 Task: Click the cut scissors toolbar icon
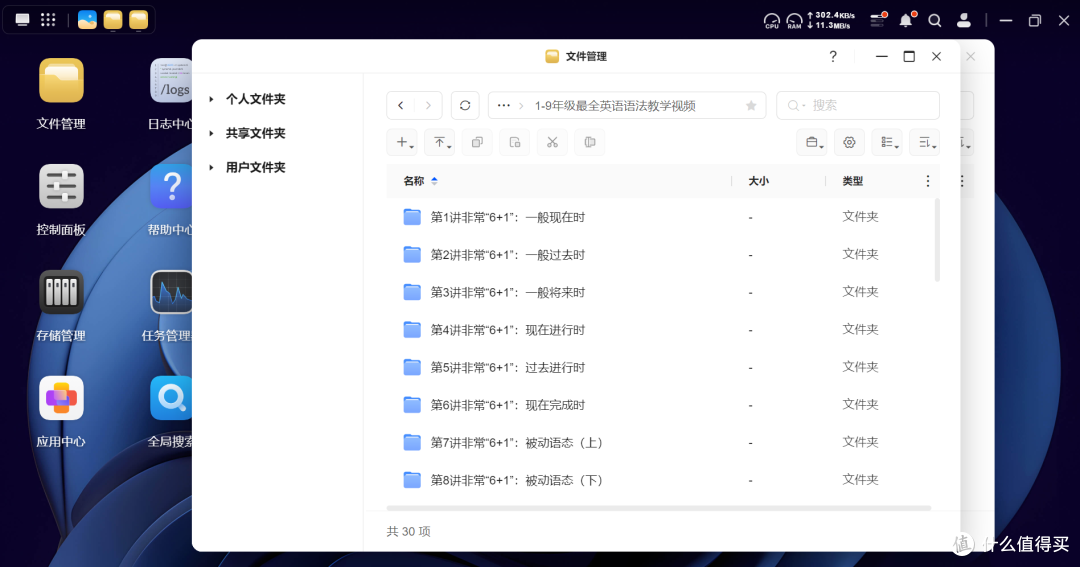click(552, 143)
